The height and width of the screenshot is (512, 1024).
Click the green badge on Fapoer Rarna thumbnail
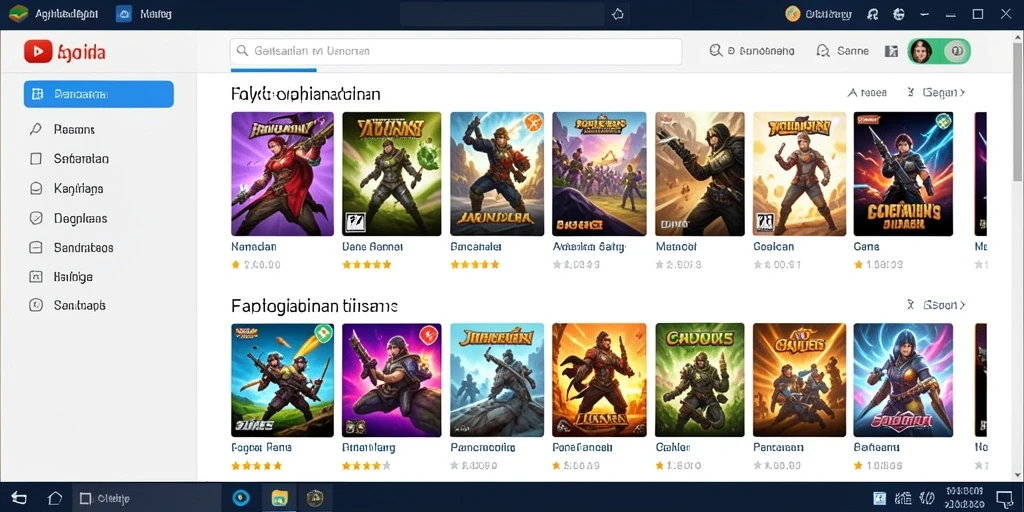[323, 333]
